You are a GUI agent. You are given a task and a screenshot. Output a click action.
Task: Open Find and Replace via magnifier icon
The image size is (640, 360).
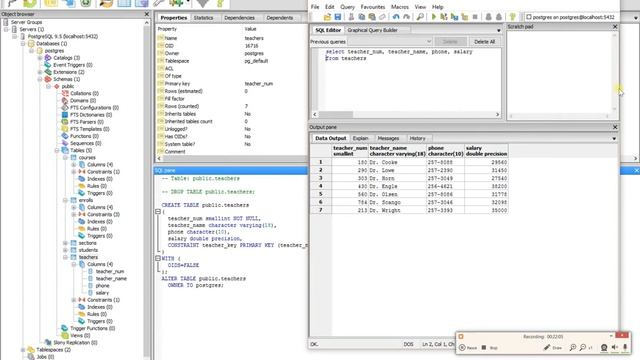click(x=420, y=17)
